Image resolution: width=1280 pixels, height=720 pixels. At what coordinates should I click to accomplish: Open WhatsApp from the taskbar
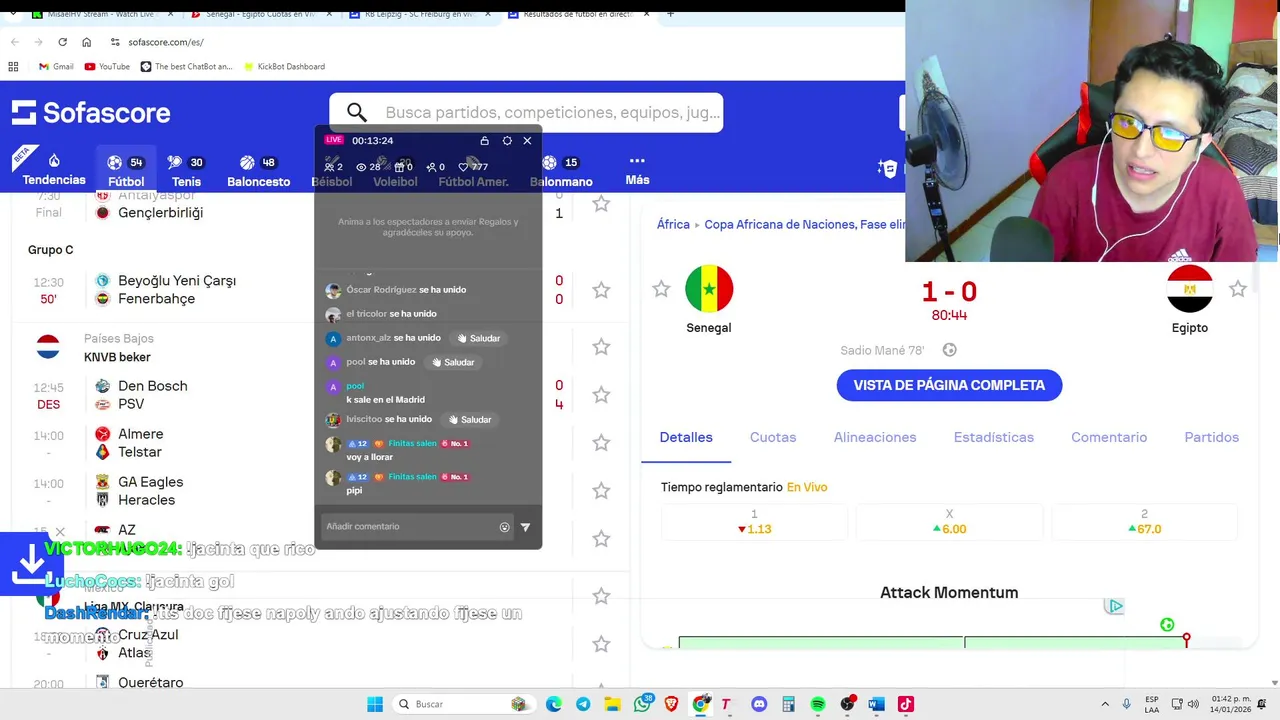pos(643,704)
